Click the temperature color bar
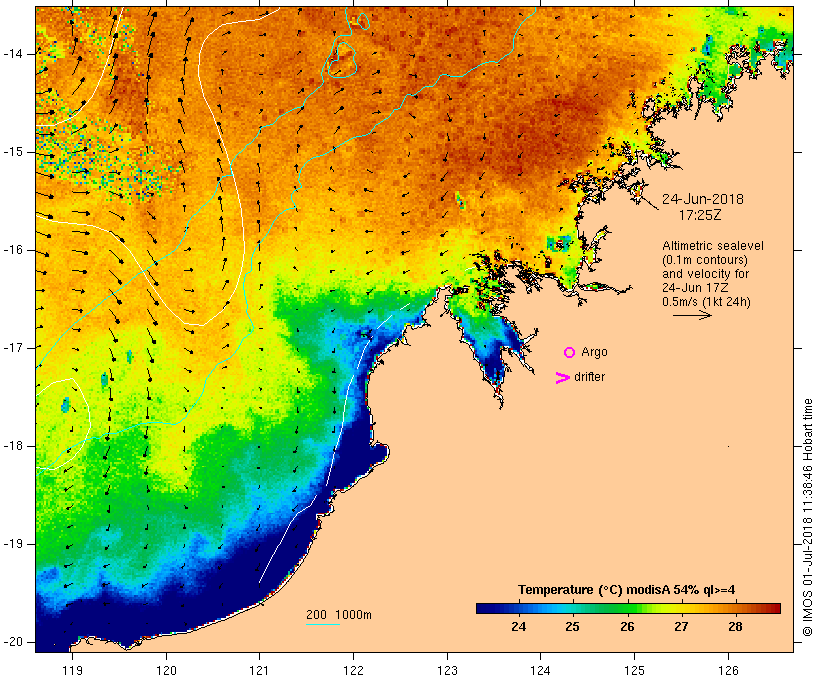The height and width of the screenshot is (680, 820). click(628, 608)
